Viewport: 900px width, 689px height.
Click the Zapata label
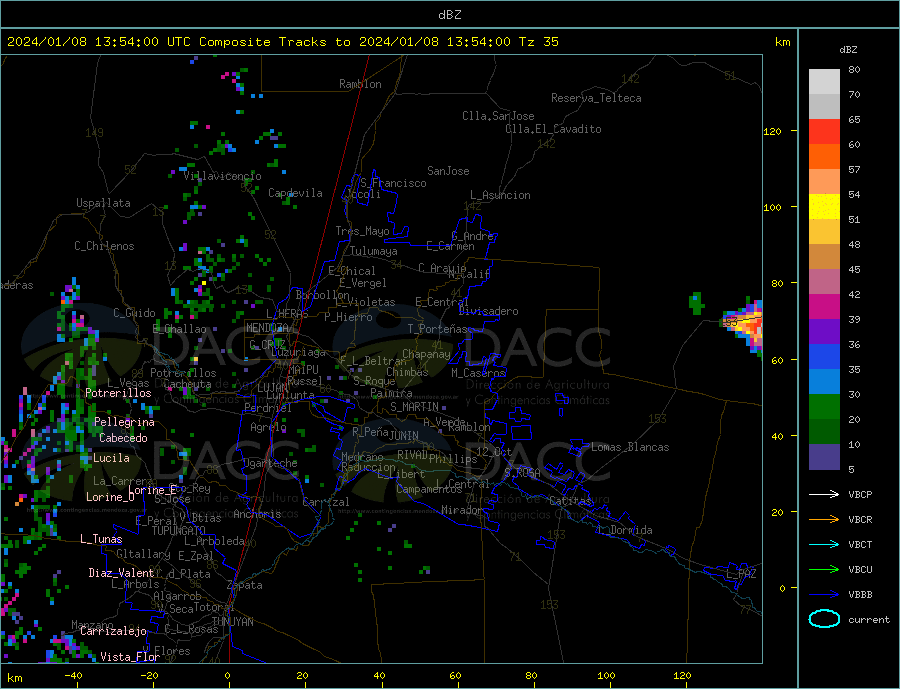(x=245, y=586)
